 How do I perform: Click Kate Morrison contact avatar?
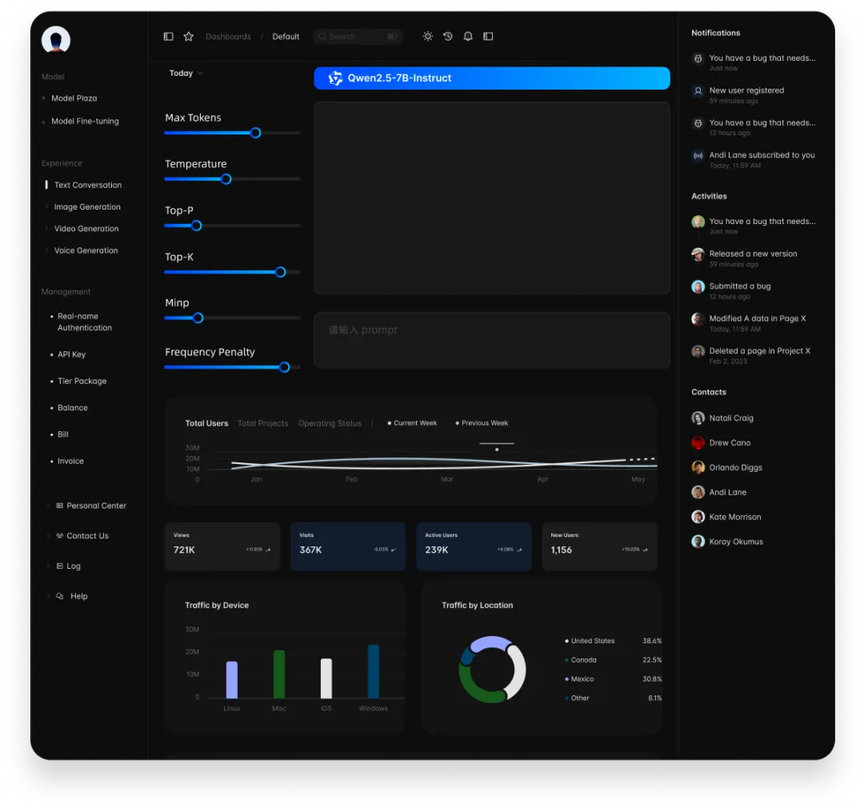(698, 516)
